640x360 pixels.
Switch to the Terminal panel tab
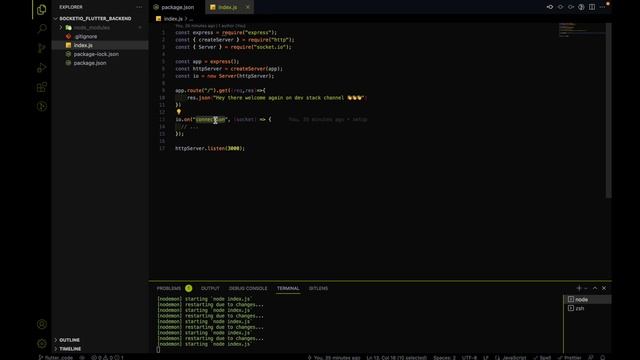coord(288,288)
